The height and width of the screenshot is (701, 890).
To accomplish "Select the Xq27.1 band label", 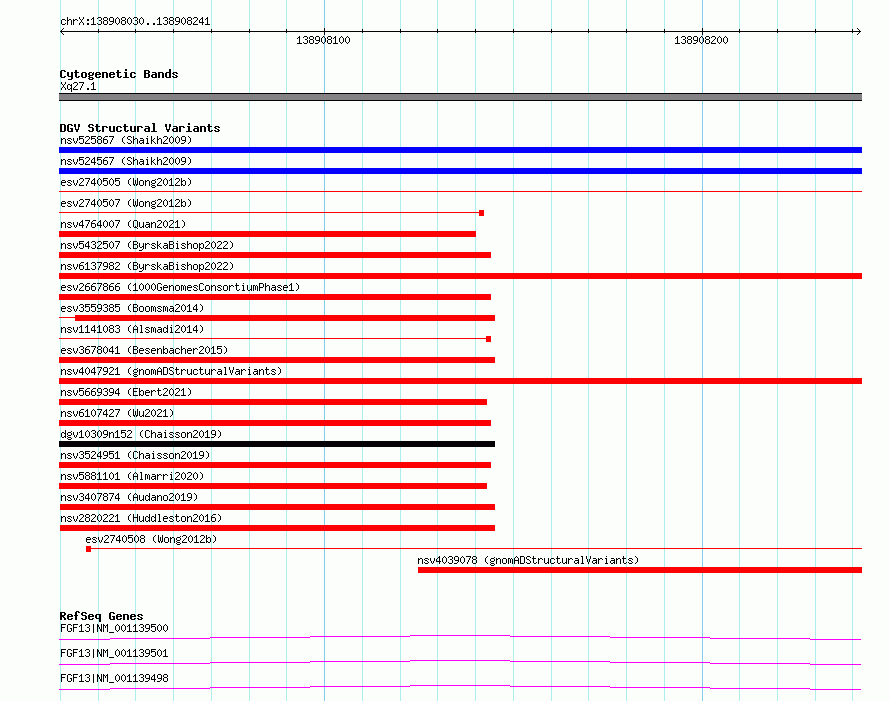I will point(78,86).
